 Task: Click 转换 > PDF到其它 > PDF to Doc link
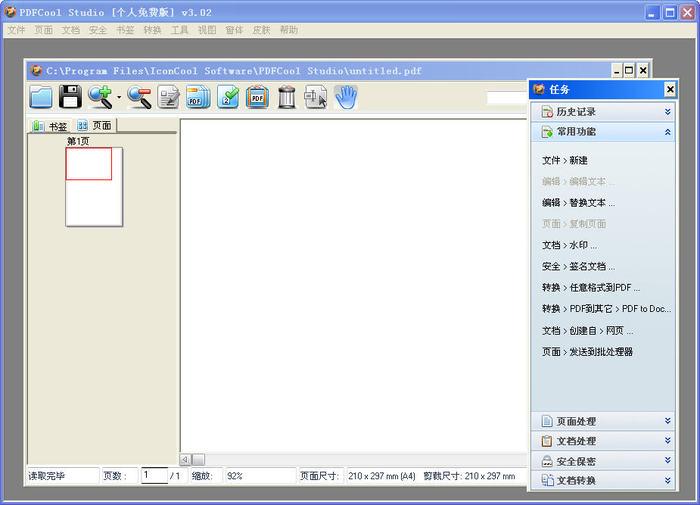pyautogui.click(x=606, y=309)
